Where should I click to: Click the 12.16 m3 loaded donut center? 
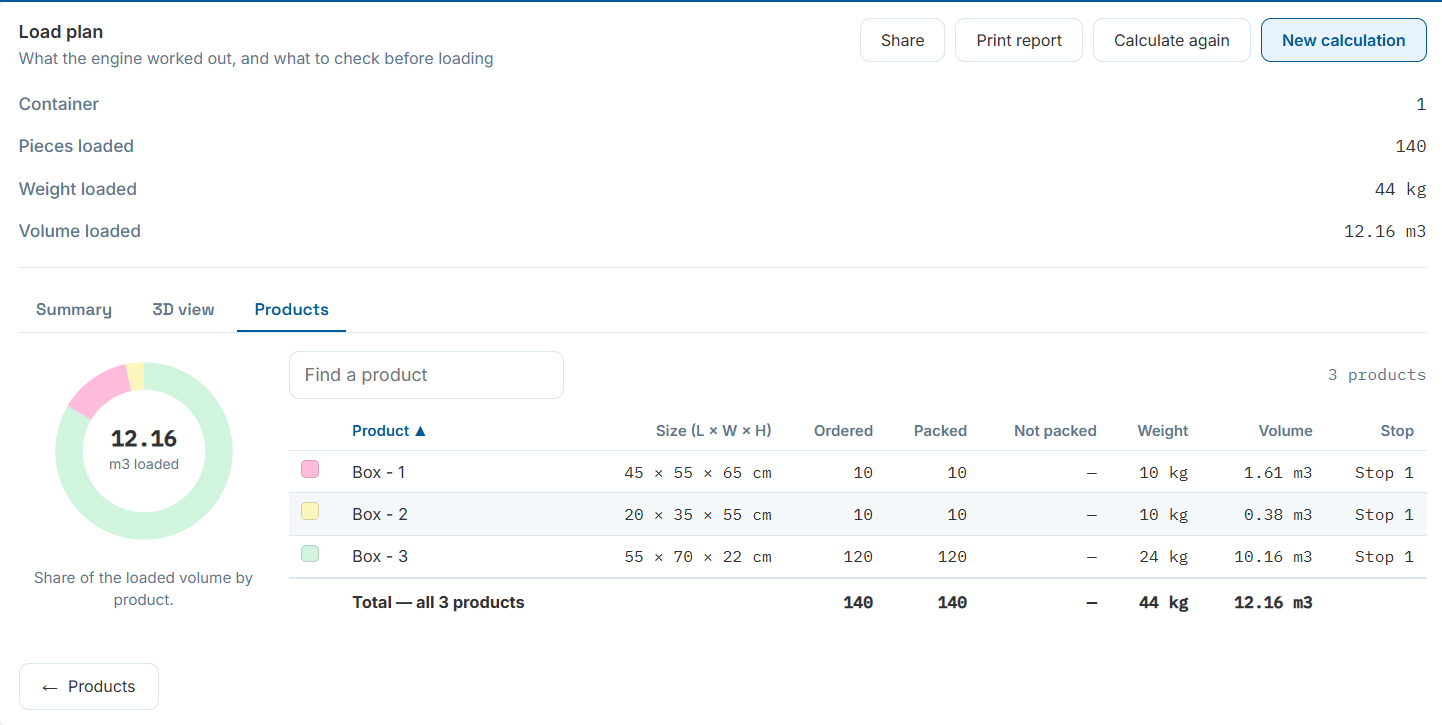[144, 450]
